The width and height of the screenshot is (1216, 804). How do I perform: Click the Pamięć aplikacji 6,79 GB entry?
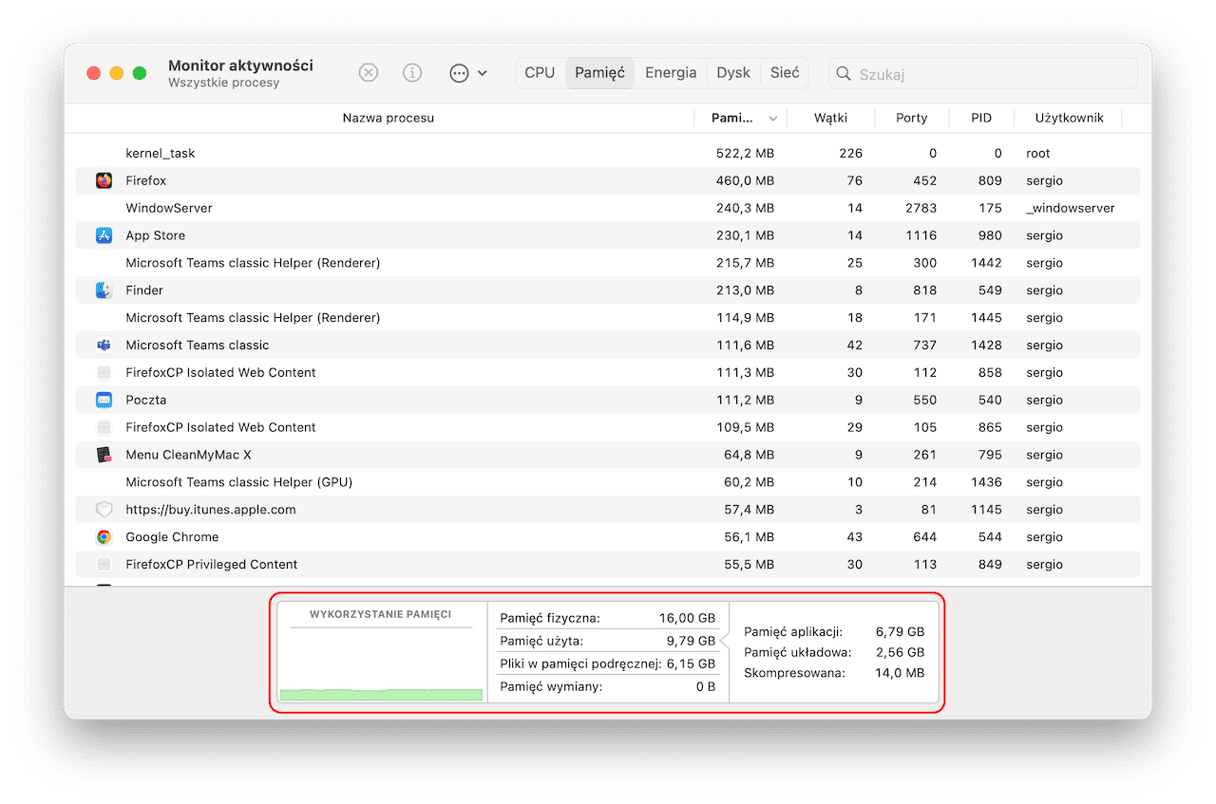tap(834, 632)
